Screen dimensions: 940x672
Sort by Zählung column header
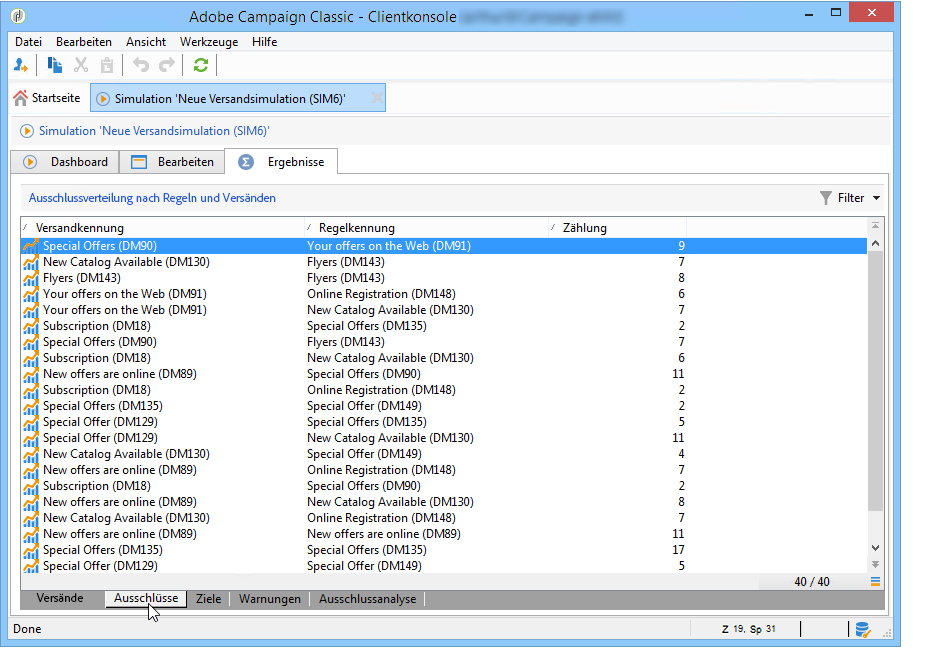click(617, 228)
